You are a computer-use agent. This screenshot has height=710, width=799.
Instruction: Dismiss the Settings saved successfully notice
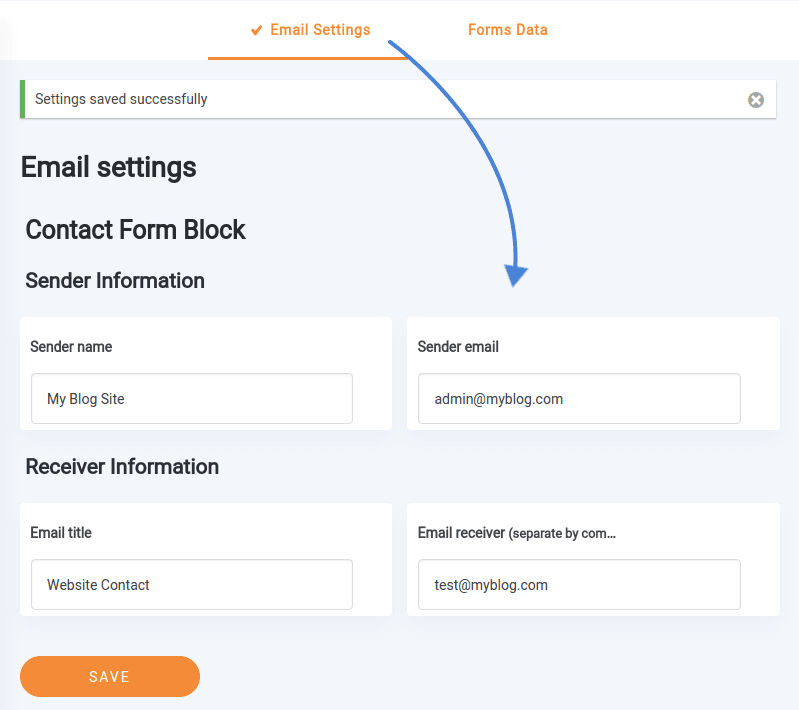tap(756, 100)
